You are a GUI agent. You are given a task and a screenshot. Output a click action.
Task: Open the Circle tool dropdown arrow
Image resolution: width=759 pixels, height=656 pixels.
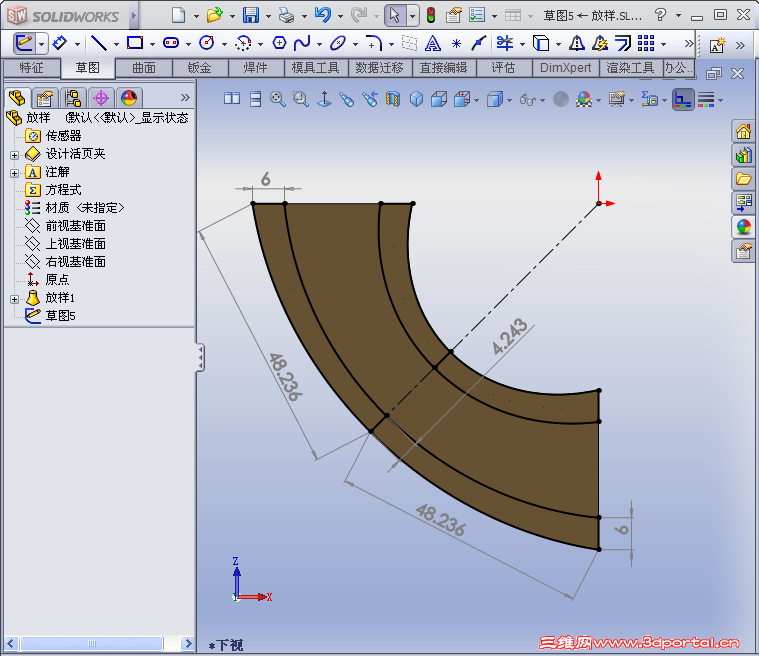pyautogui.click(x=224, y=45)
